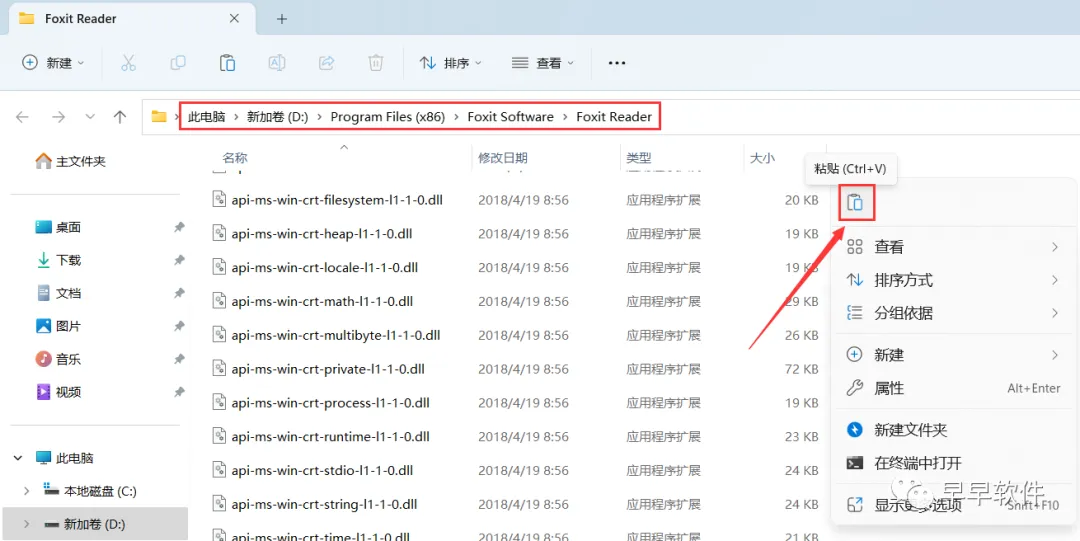This screenshot has width=1080, height=541.
Task: Select 主文件夹 in the sidebar
Action: pos(70,161)
